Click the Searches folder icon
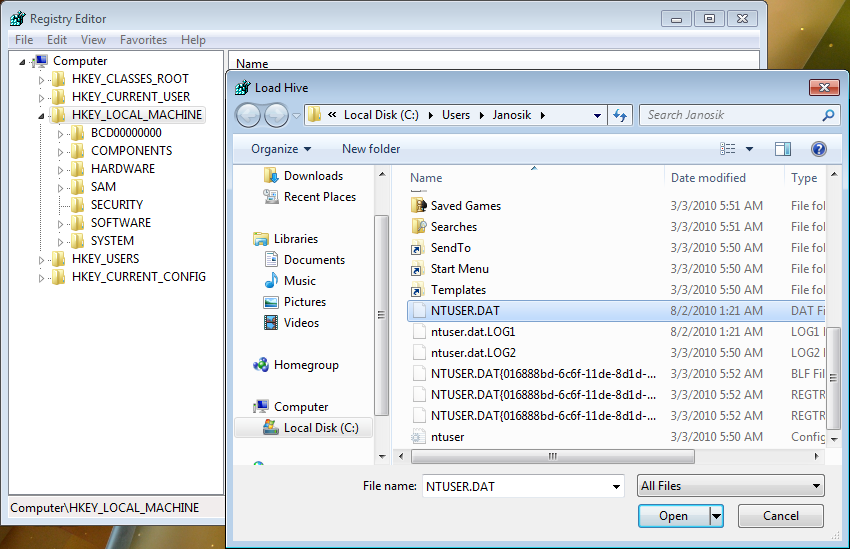This screenshot has height=549, width=850. point(418,227)
